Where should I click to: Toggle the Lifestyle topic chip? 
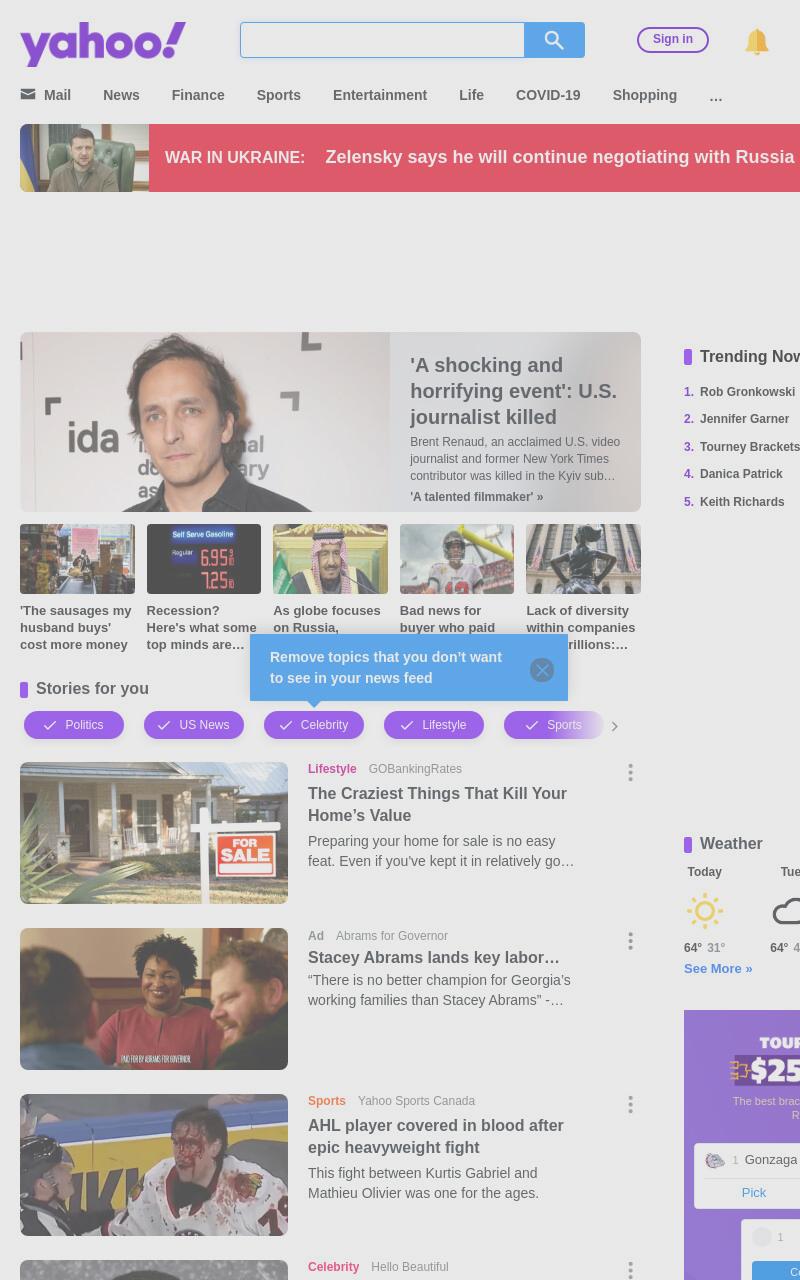click(434, 725)
